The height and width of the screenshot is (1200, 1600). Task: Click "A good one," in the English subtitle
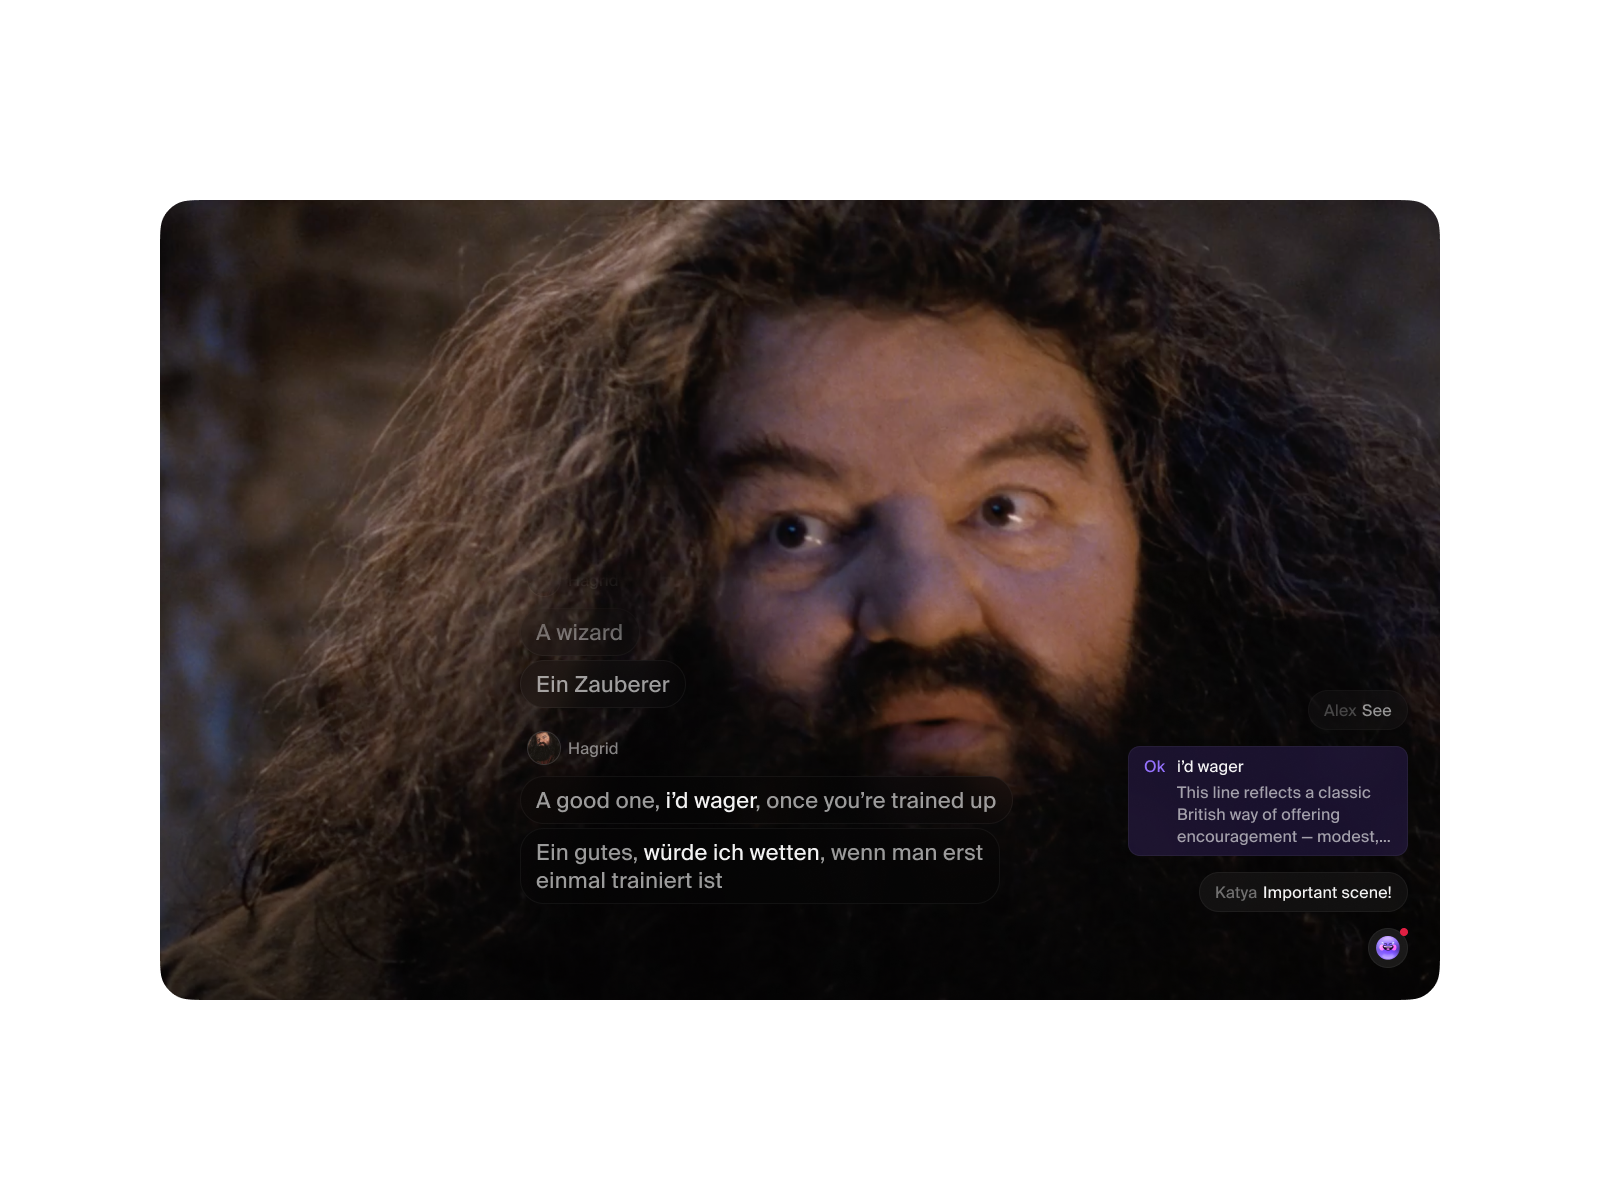[597, 800]
